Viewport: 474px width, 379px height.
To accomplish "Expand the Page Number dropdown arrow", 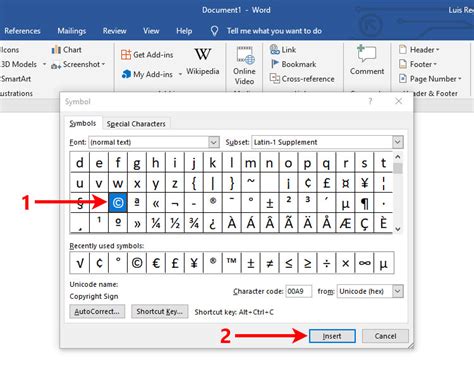I will coord(460,79).
